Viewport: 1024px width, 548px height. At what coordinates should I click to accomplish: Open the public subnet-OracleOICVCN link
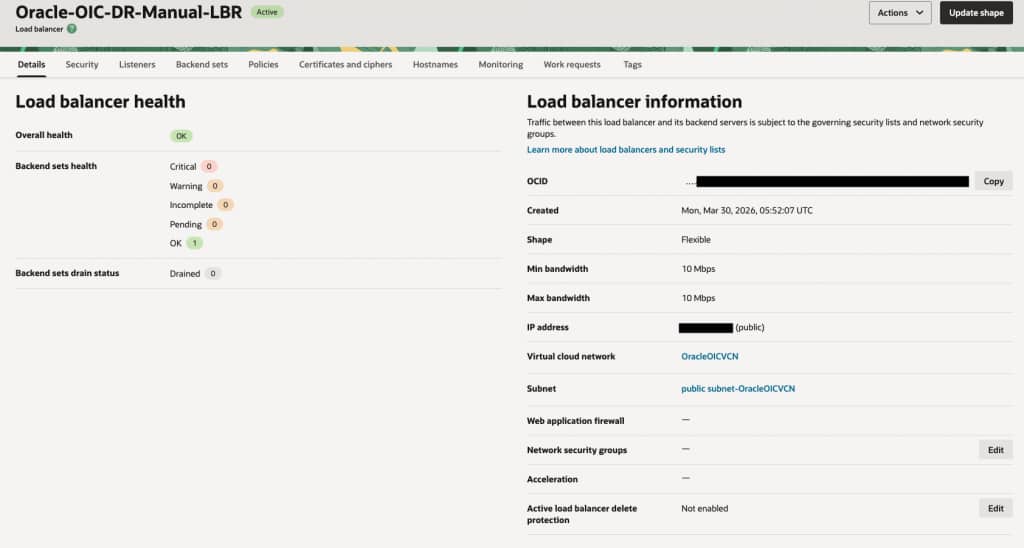(x=738, y=388)
